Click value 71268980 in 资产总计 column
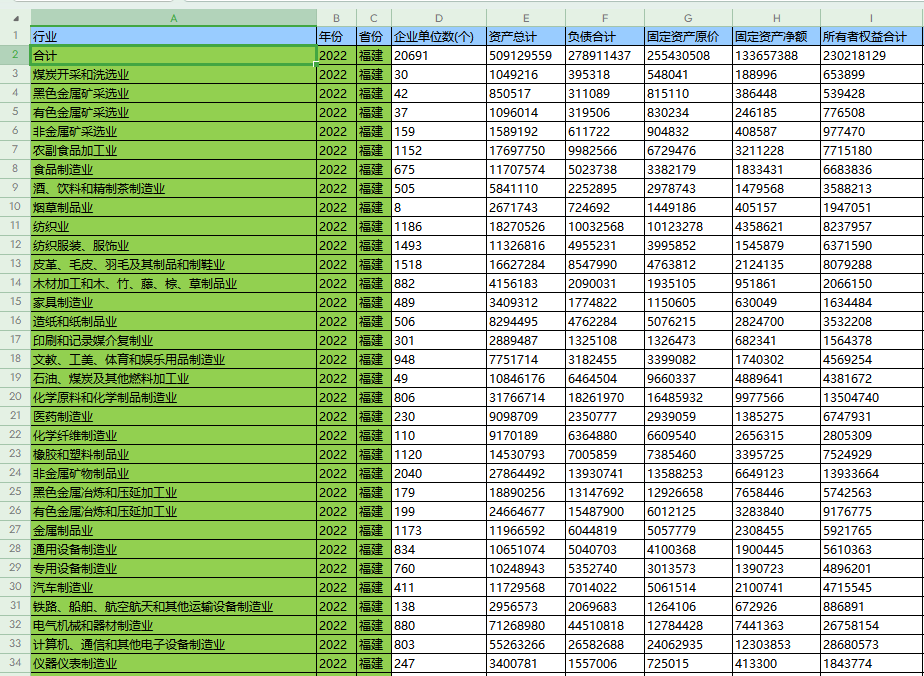 click(x=526, y=625)
